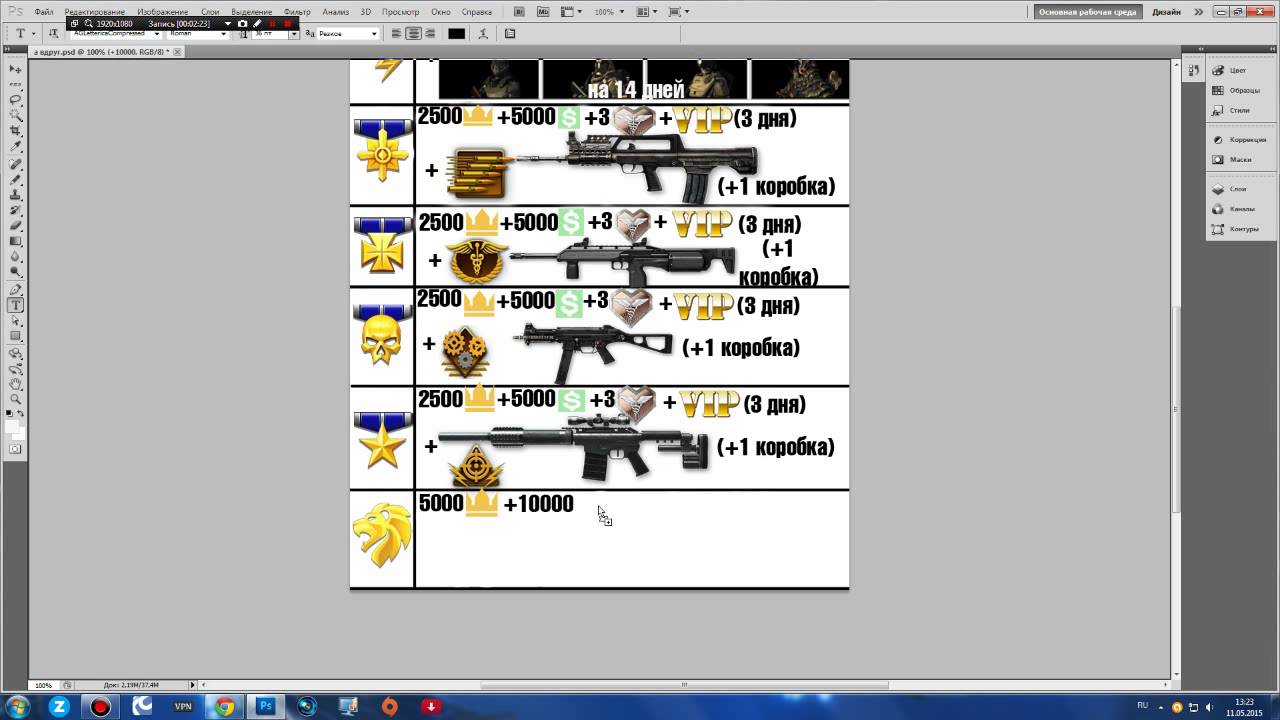
Task: Launch Adobe Bridge
Action: coord(520,12)
